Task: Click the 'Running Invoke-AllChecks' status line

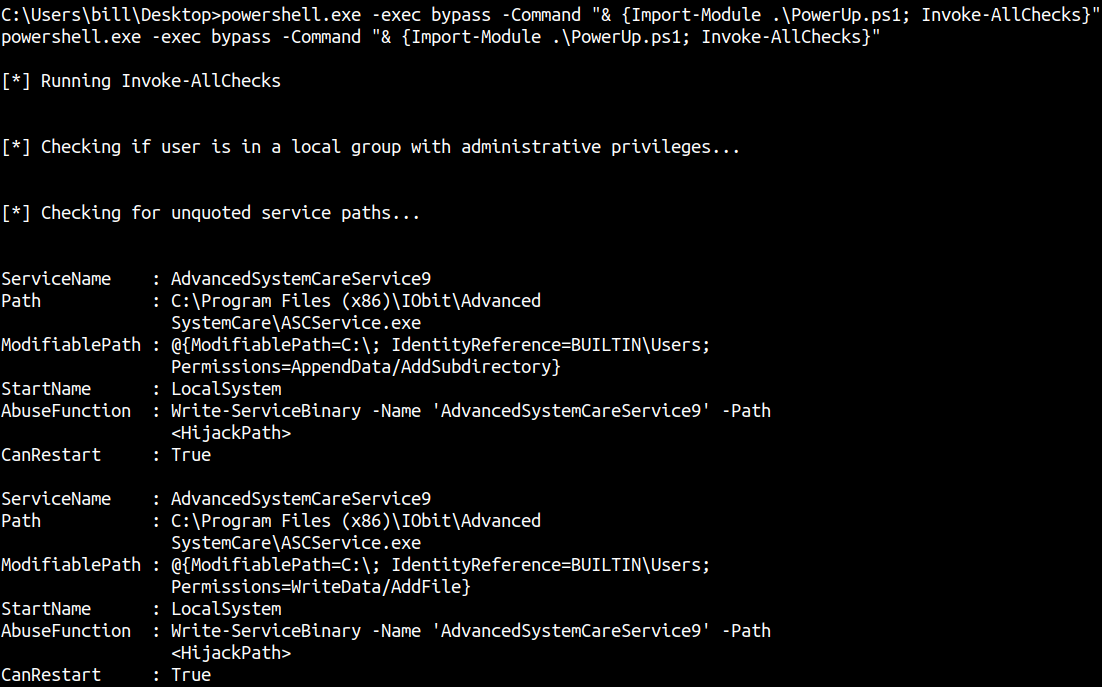Action: 141,81
